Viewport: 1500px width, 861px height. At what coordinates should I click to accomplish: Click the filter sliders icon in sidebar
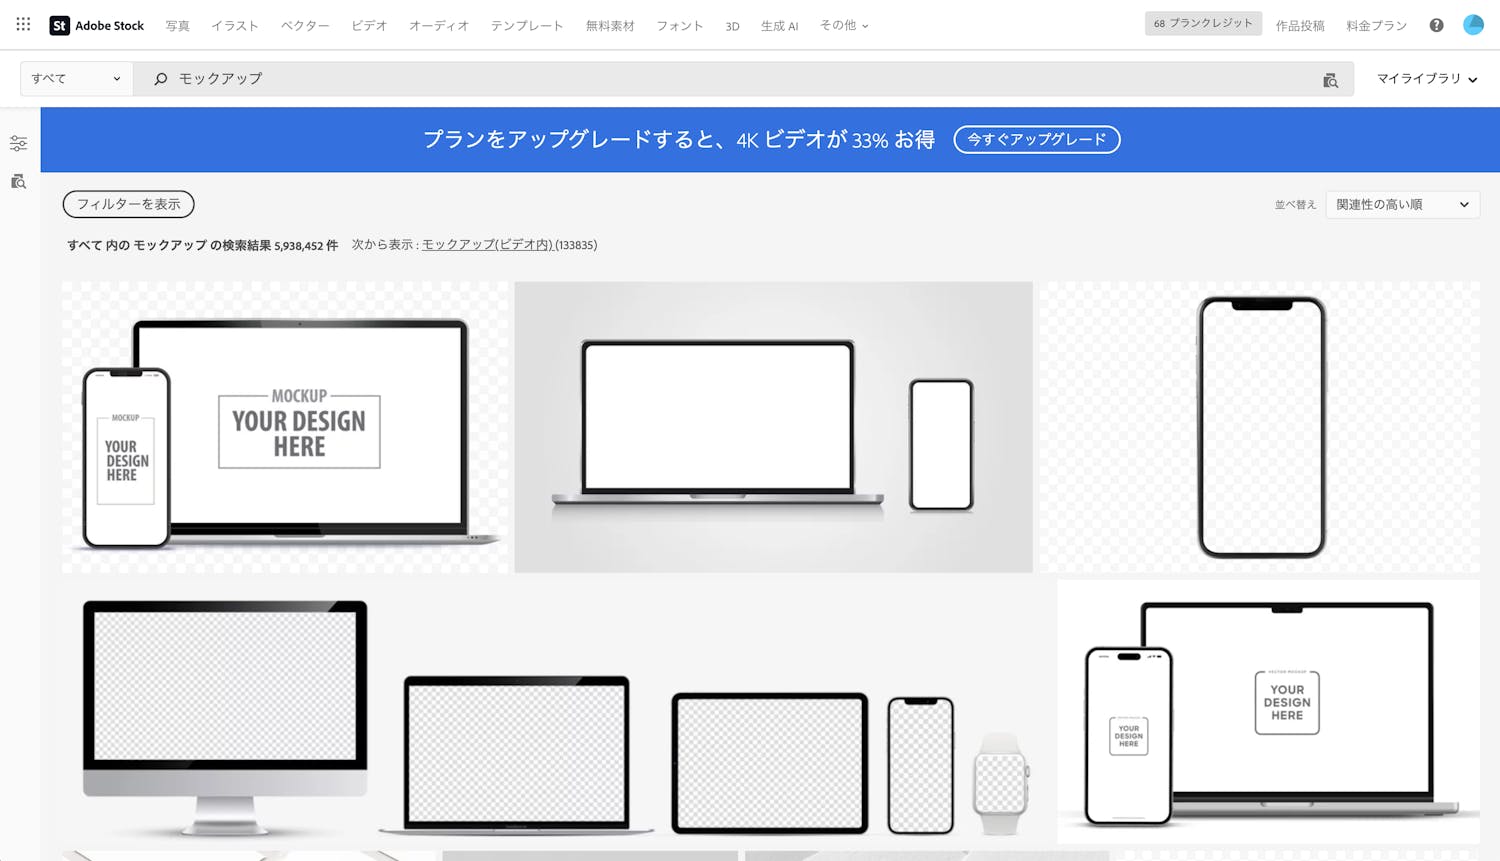[x=18, y=144]
